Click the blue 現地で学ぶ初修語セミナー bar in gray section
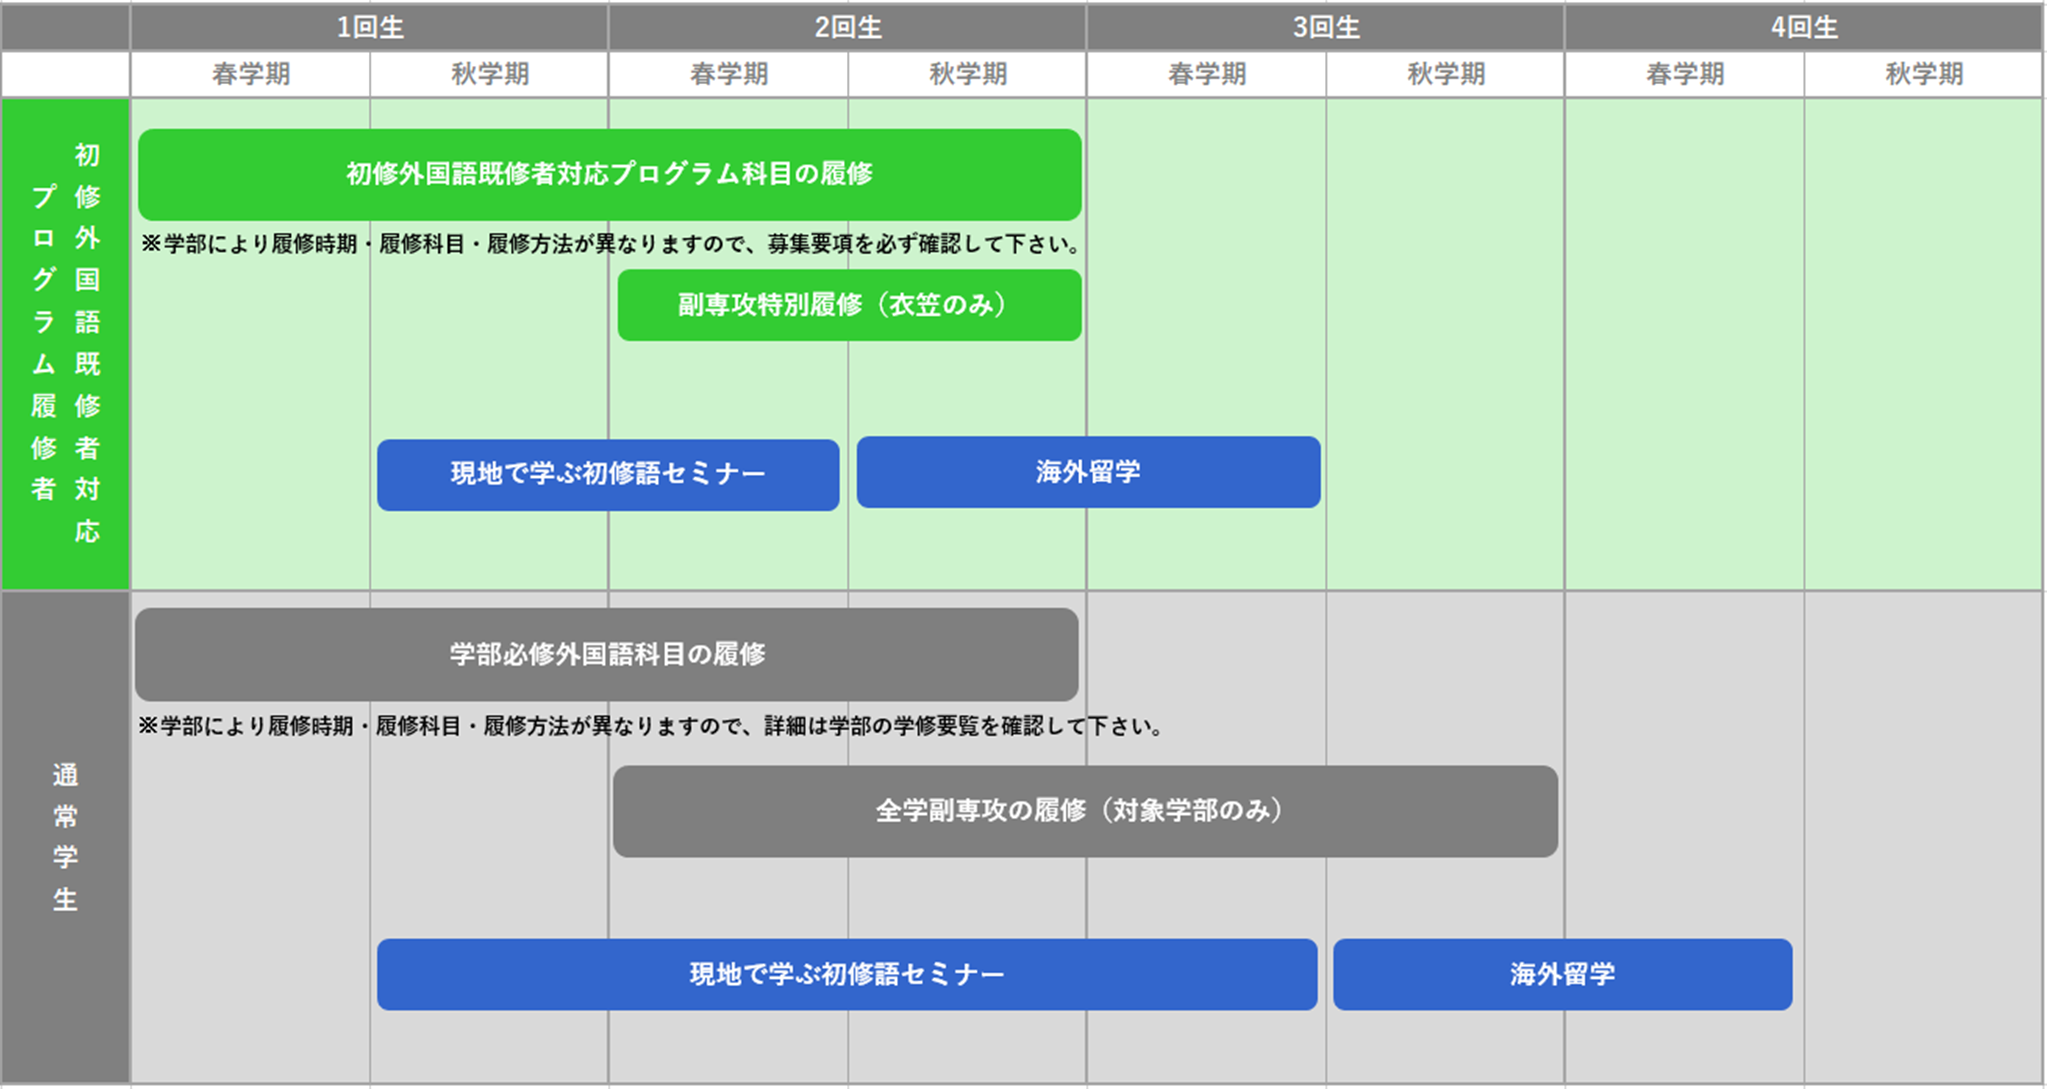The image size is (2047, 1089). [846, 974]
